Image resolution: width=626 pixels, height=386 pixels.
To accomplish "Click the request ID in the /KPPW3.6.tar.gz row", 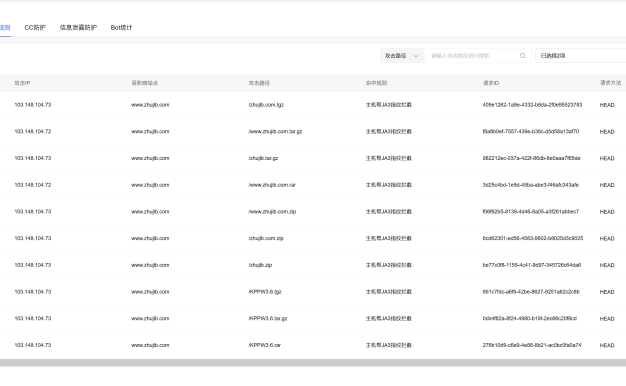I will [x=529, y=319].
